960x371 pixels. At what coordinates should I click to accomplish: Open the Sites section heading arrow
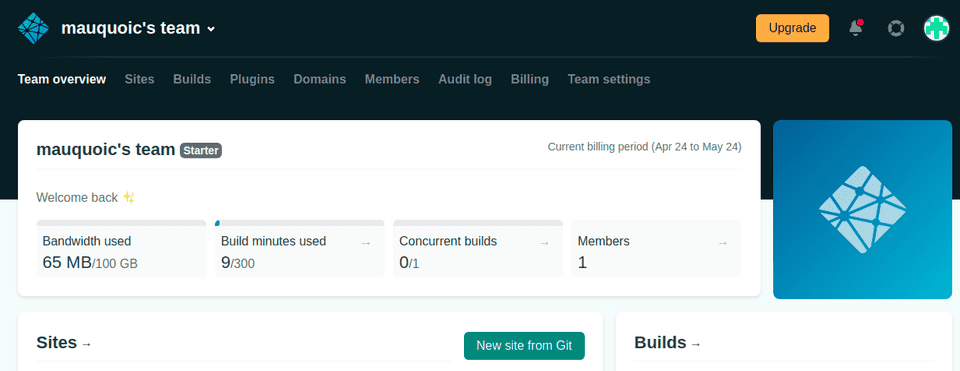pyautogui.click(x=86, y=344)
